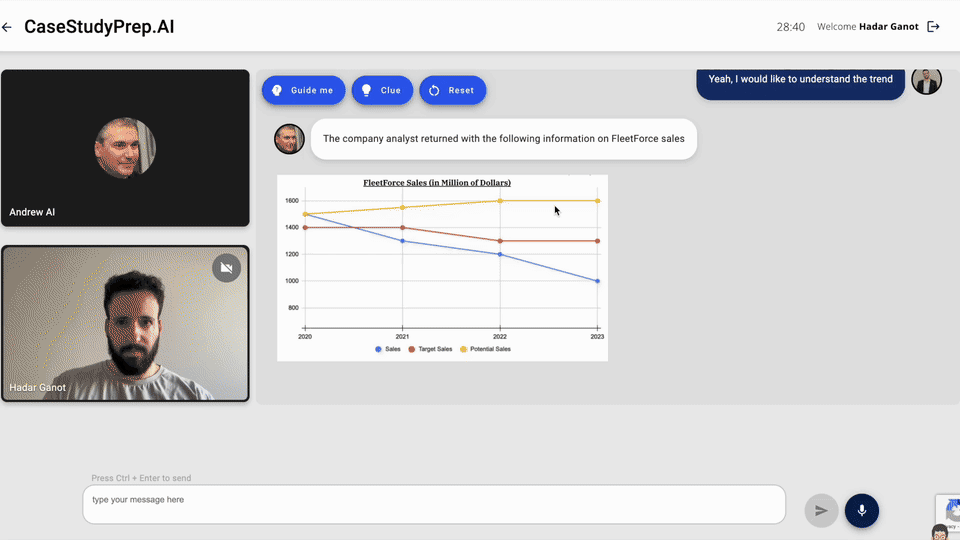Click the CaseStudyPrep.AI title
Viewport: 960px width, 540px height.
[x=99, y=27]
